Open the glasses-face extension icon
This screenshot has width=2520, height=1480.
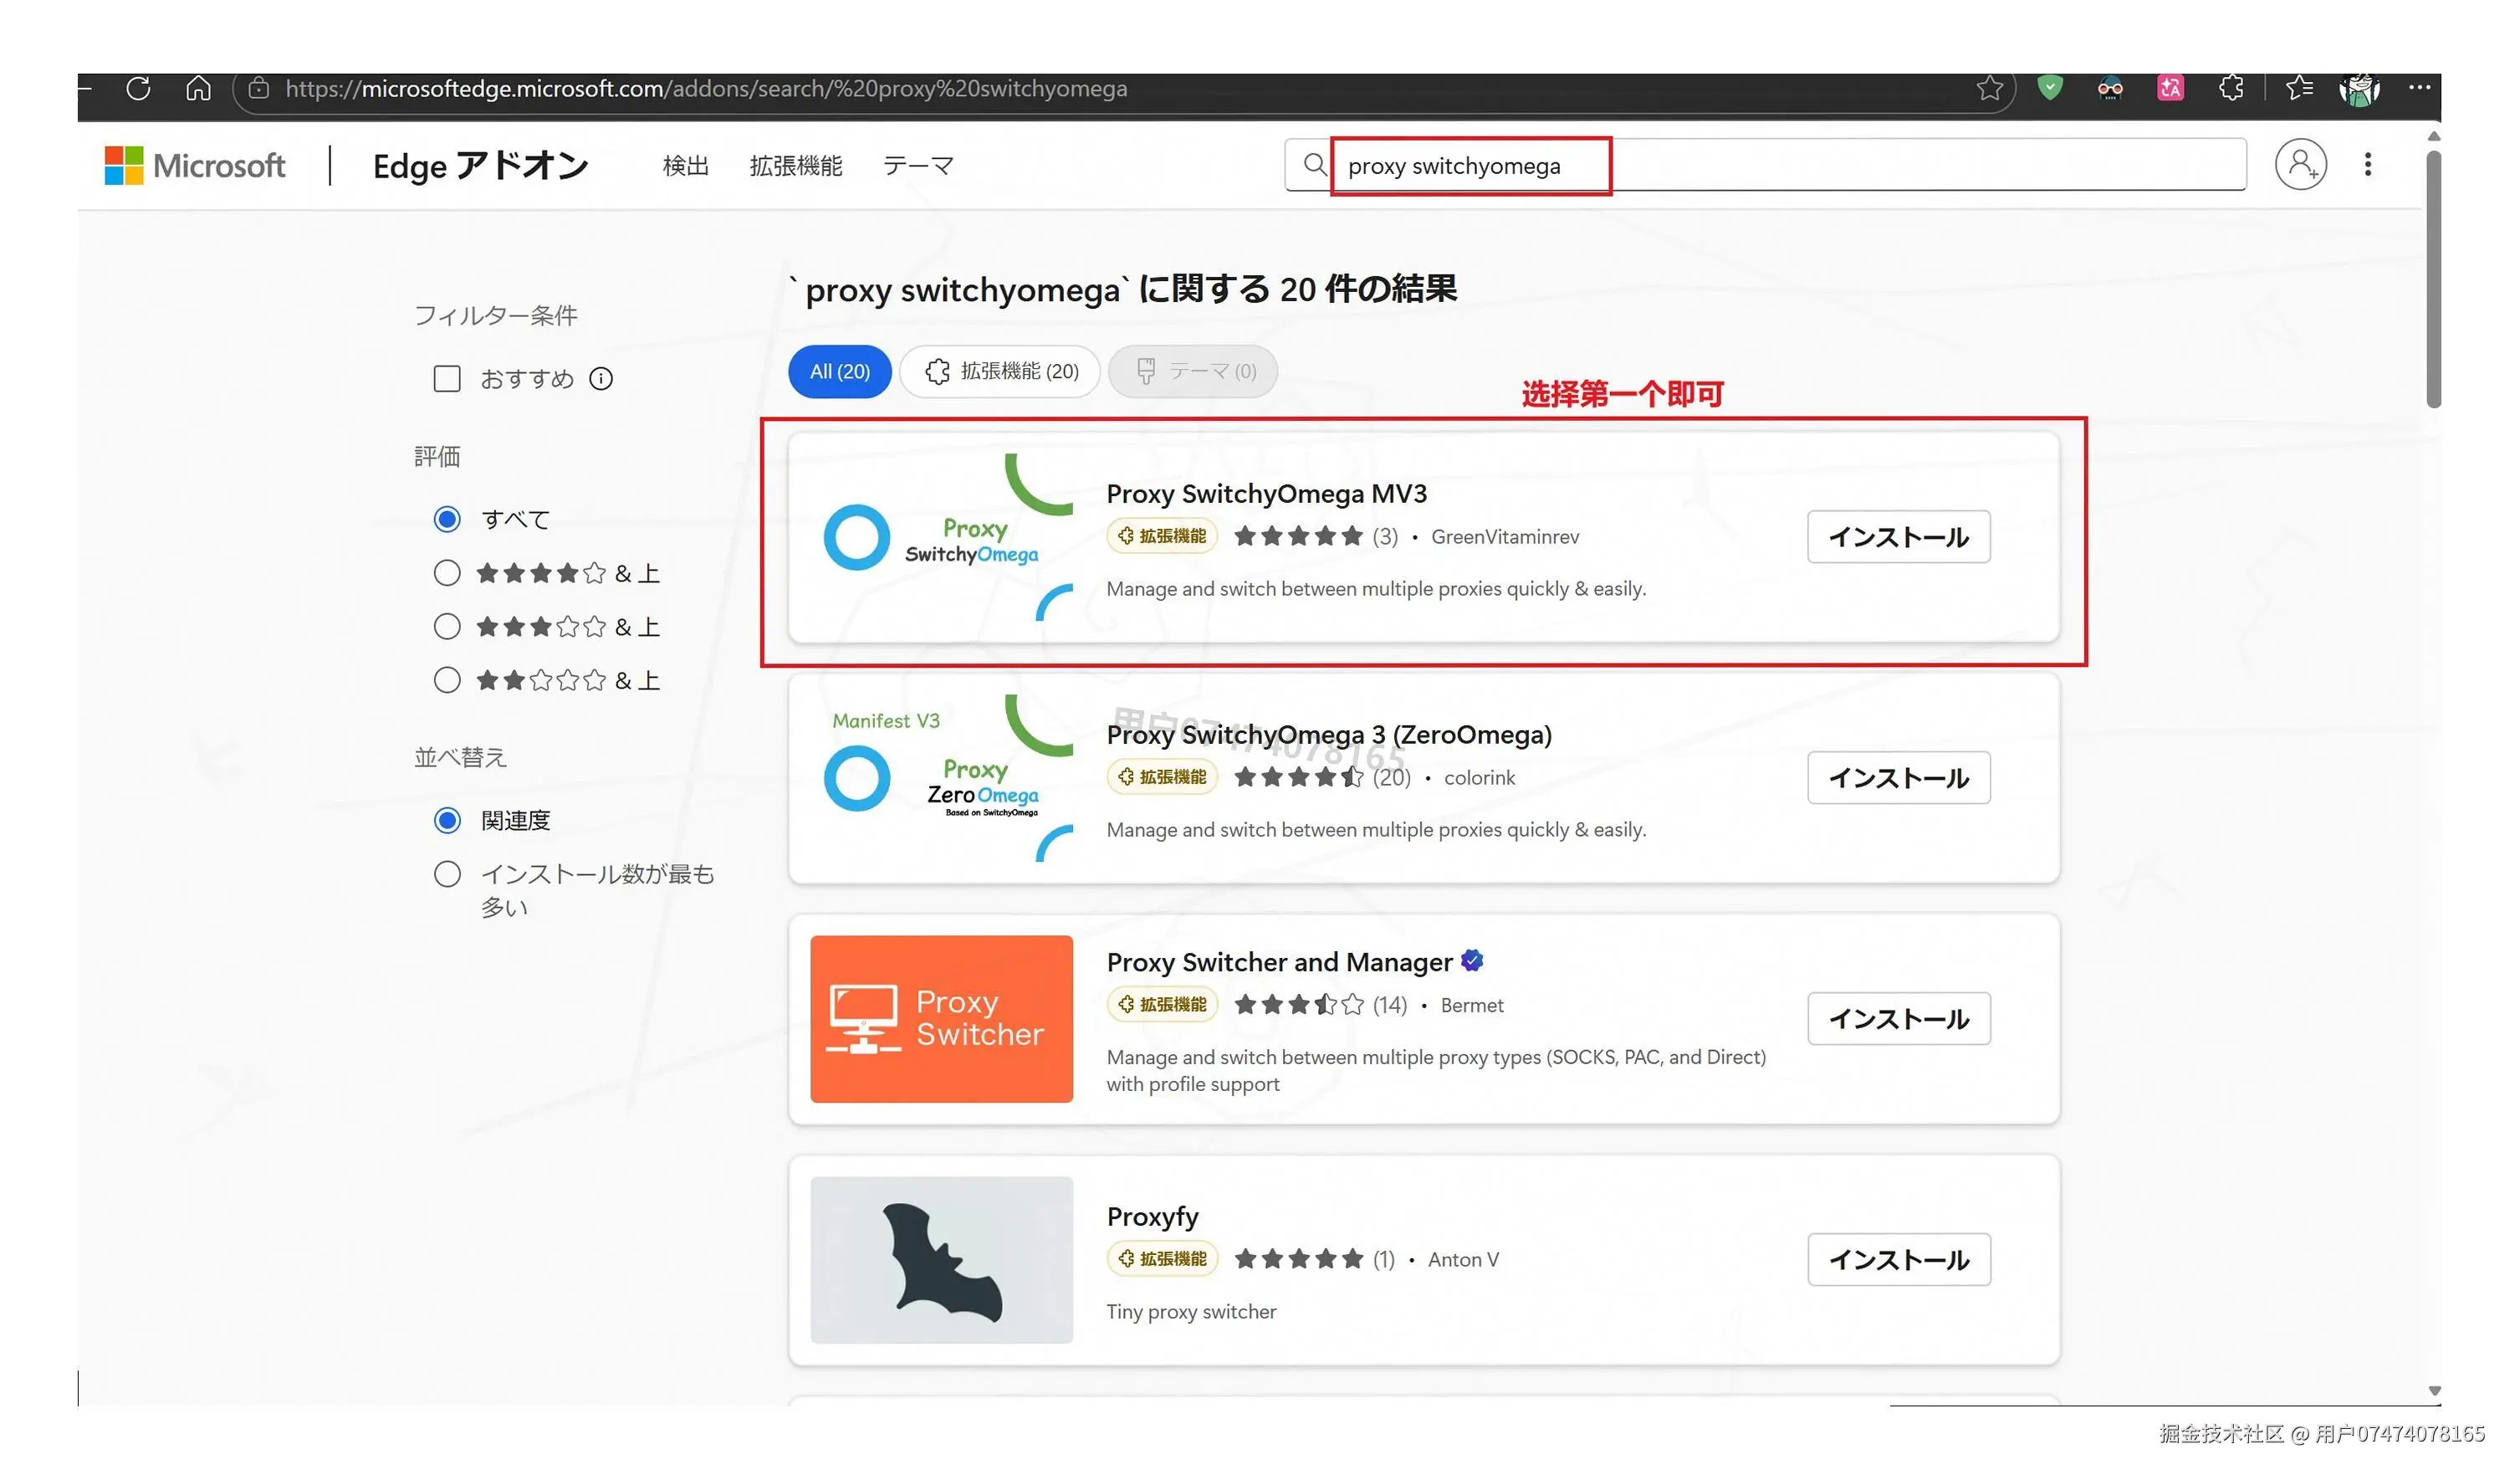2109,88
